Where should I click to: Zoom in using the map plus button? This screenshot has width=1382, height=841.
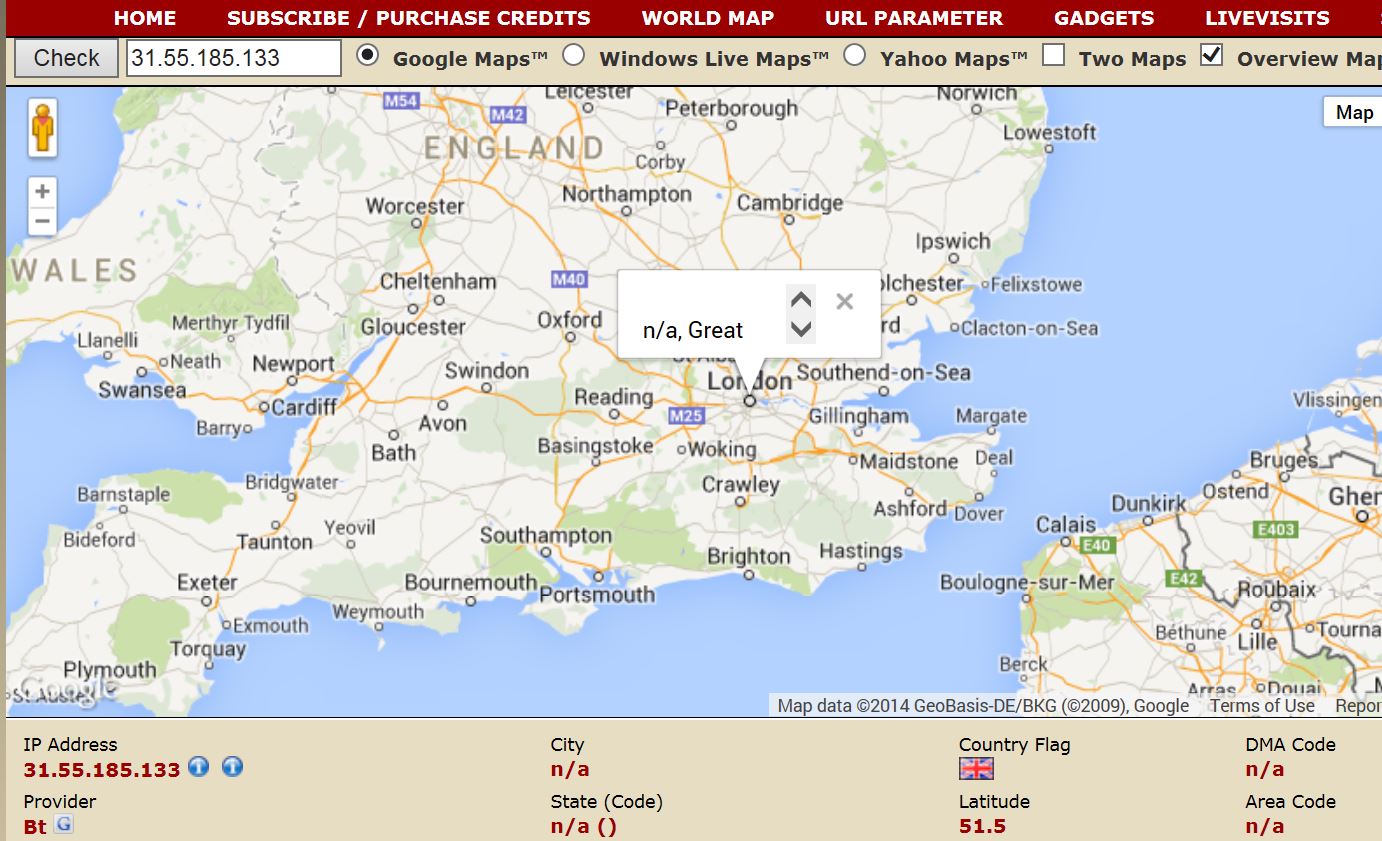click(42, 191)
